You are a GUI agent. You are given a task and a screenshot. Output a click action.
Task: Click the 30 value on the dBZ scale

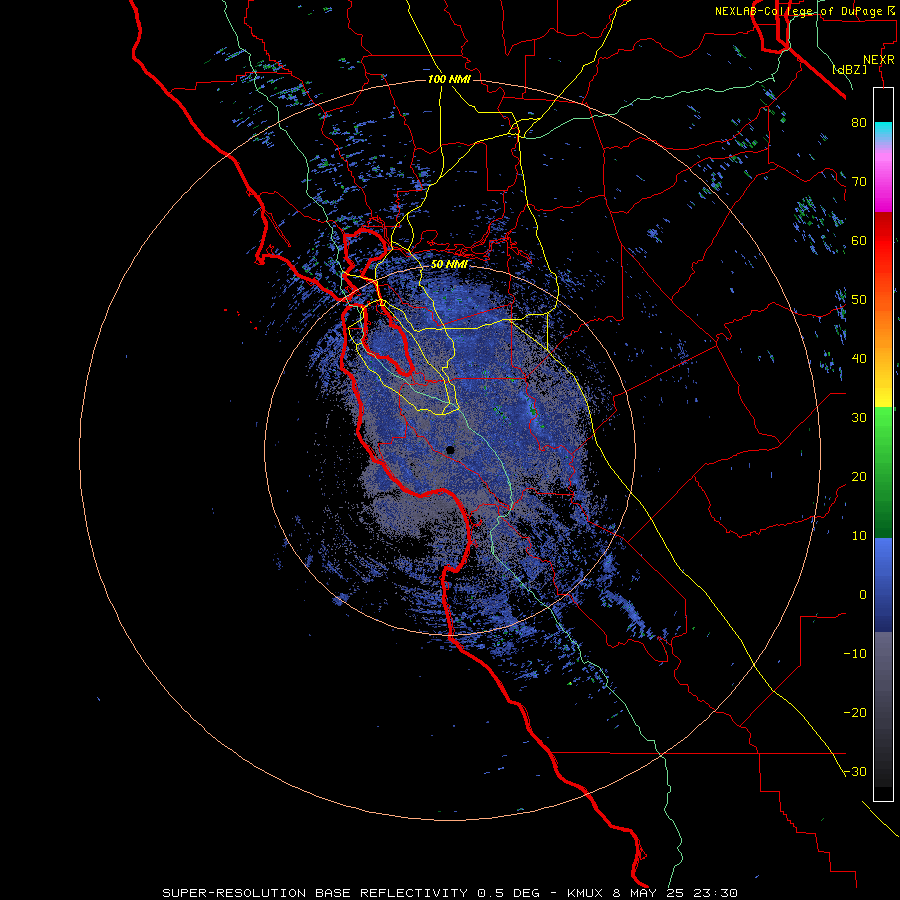click(x=859, y=418)
